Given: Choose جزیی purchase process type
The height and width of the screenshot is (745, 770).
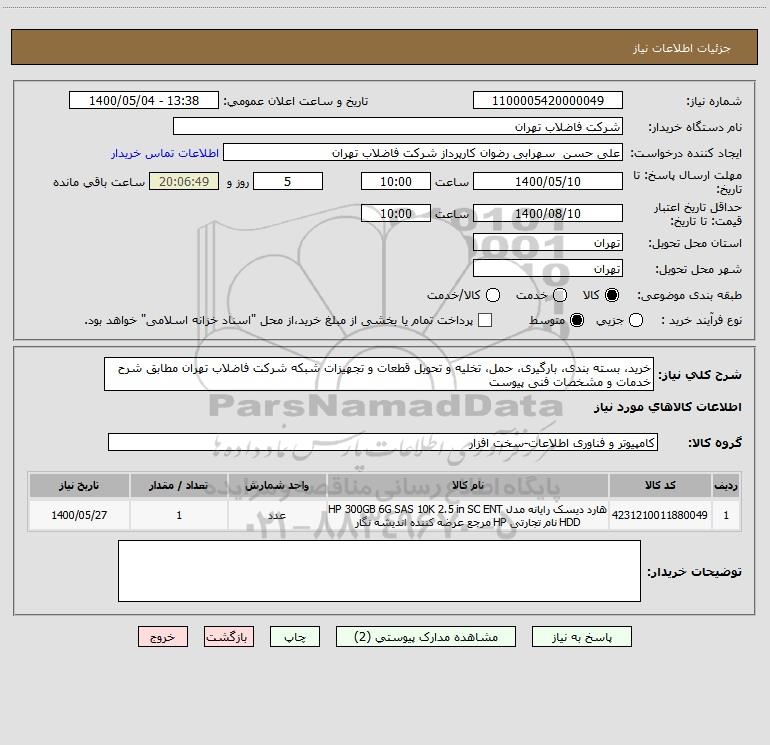Looking at the screenshot, I should (x=636, y=320).
